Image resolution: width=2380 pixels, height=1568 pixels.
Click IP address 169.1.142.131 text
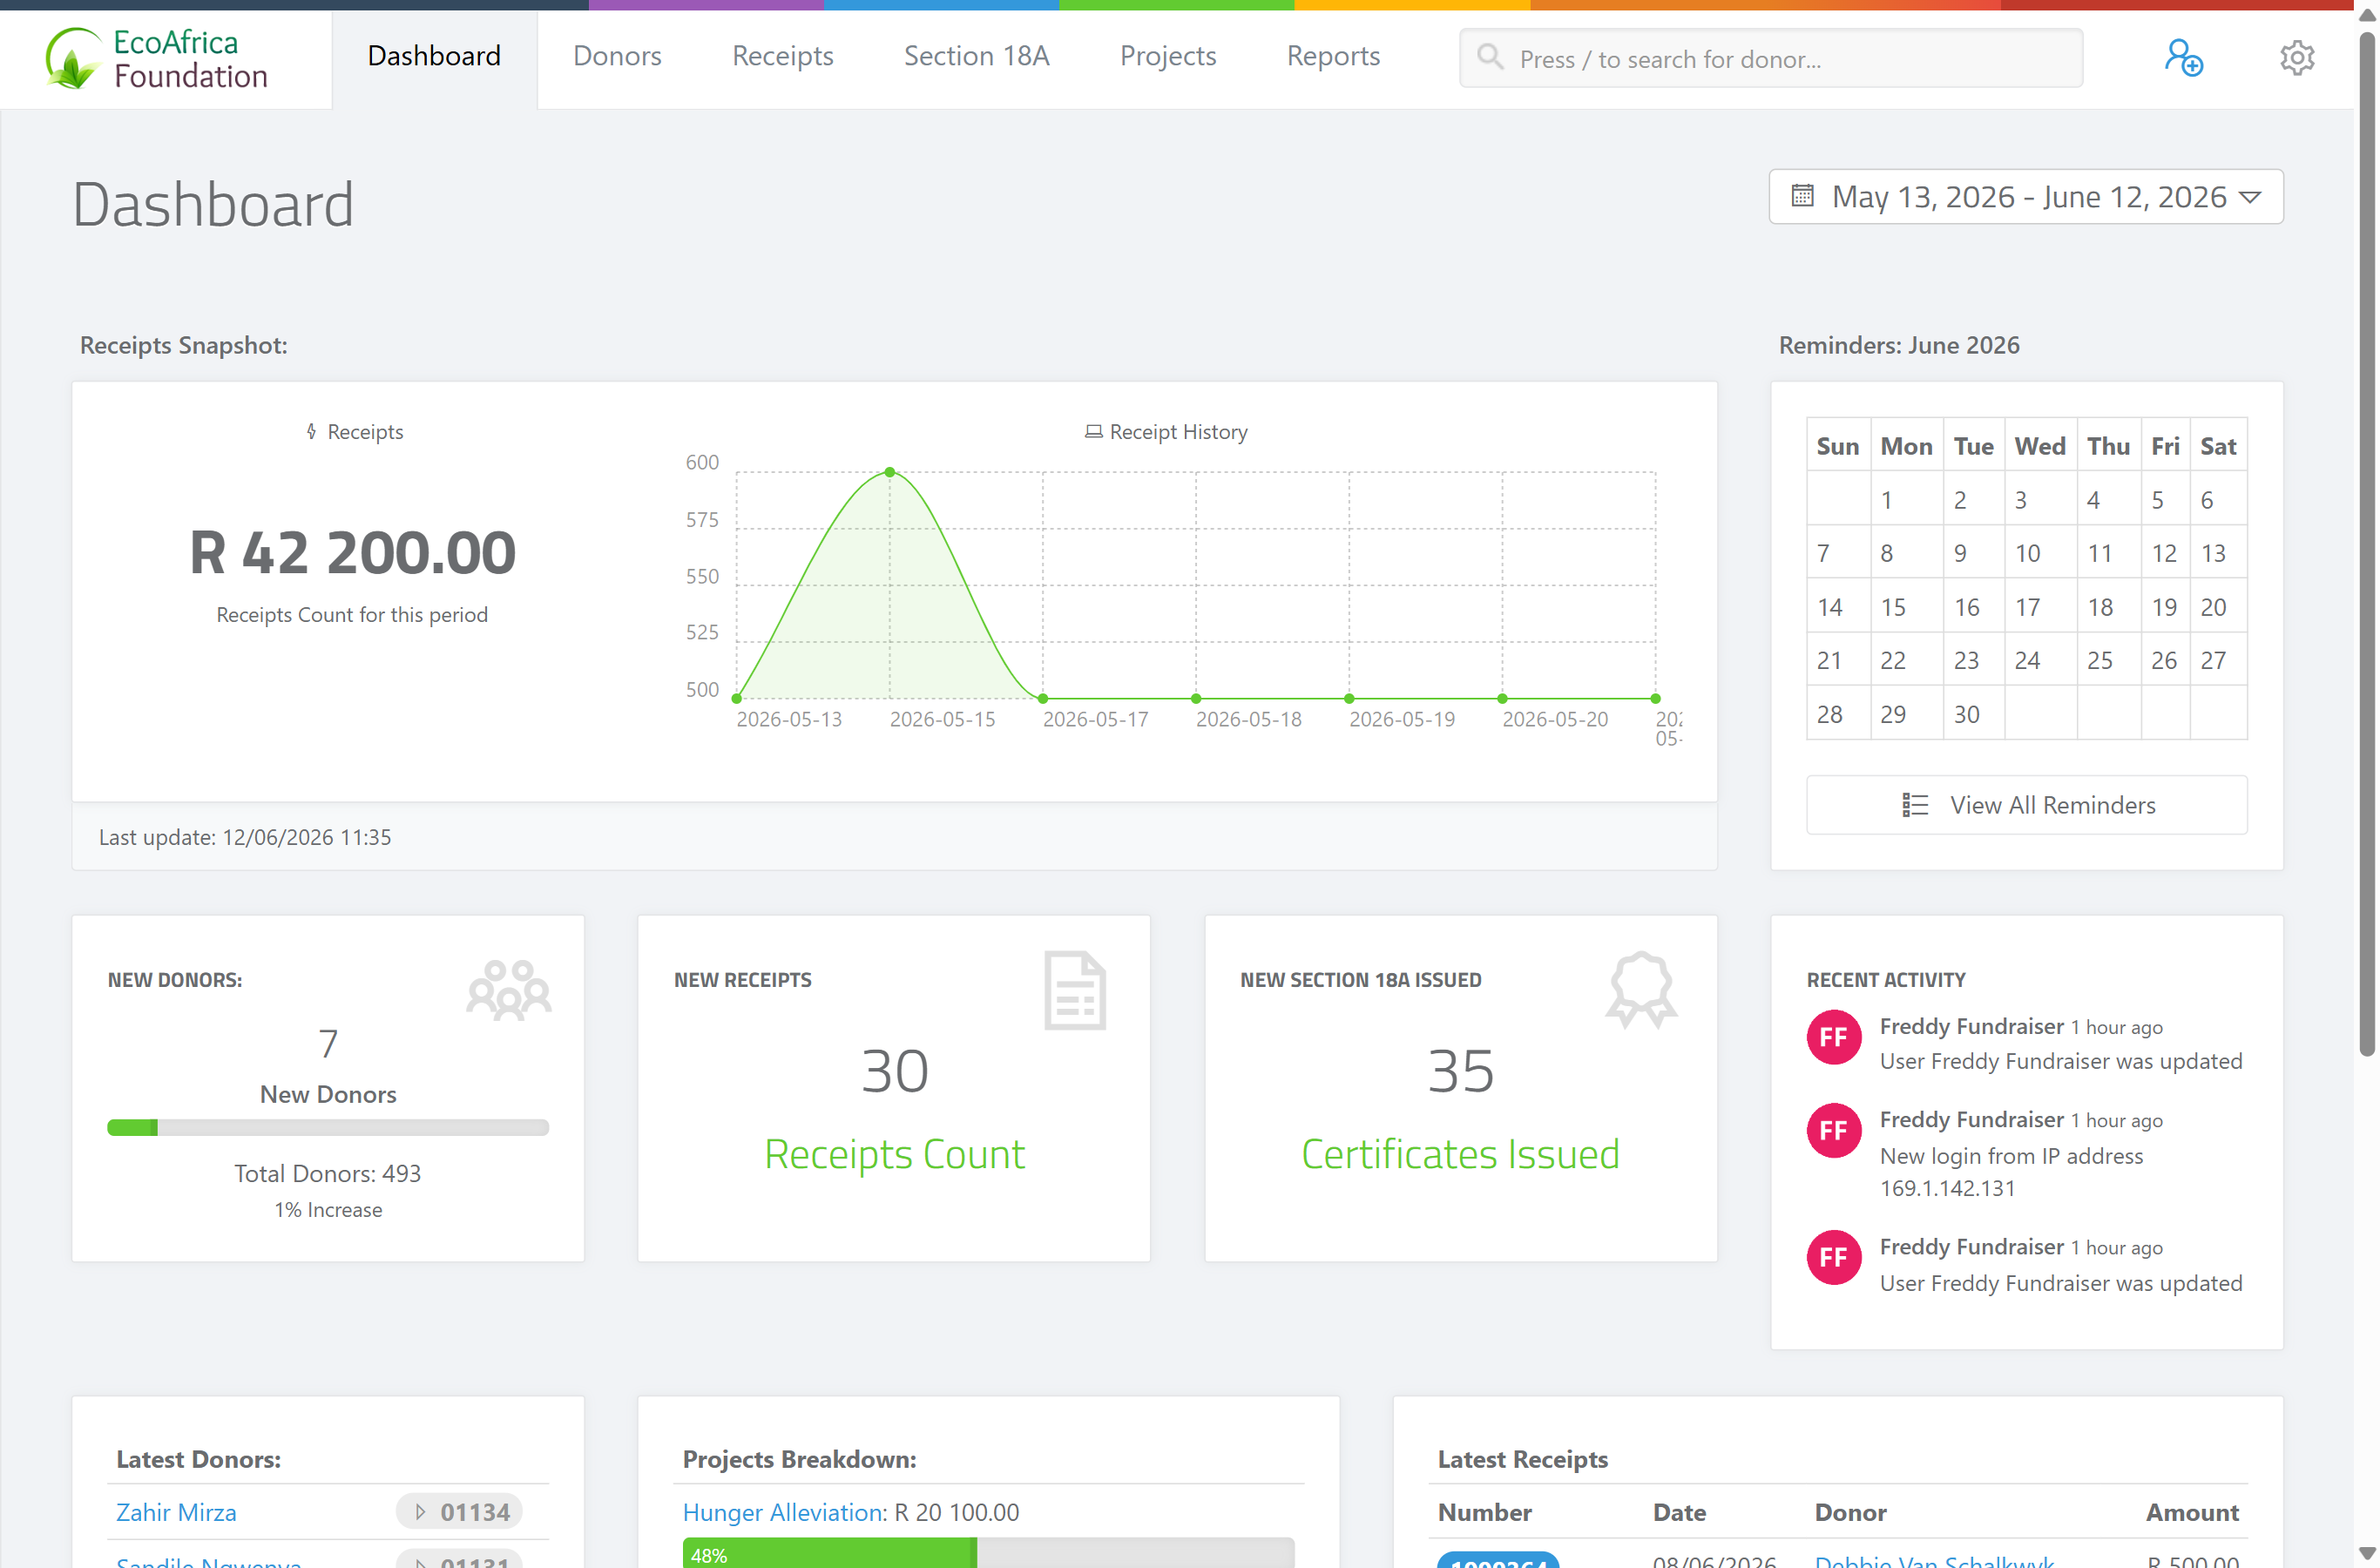[1947, 1188]
